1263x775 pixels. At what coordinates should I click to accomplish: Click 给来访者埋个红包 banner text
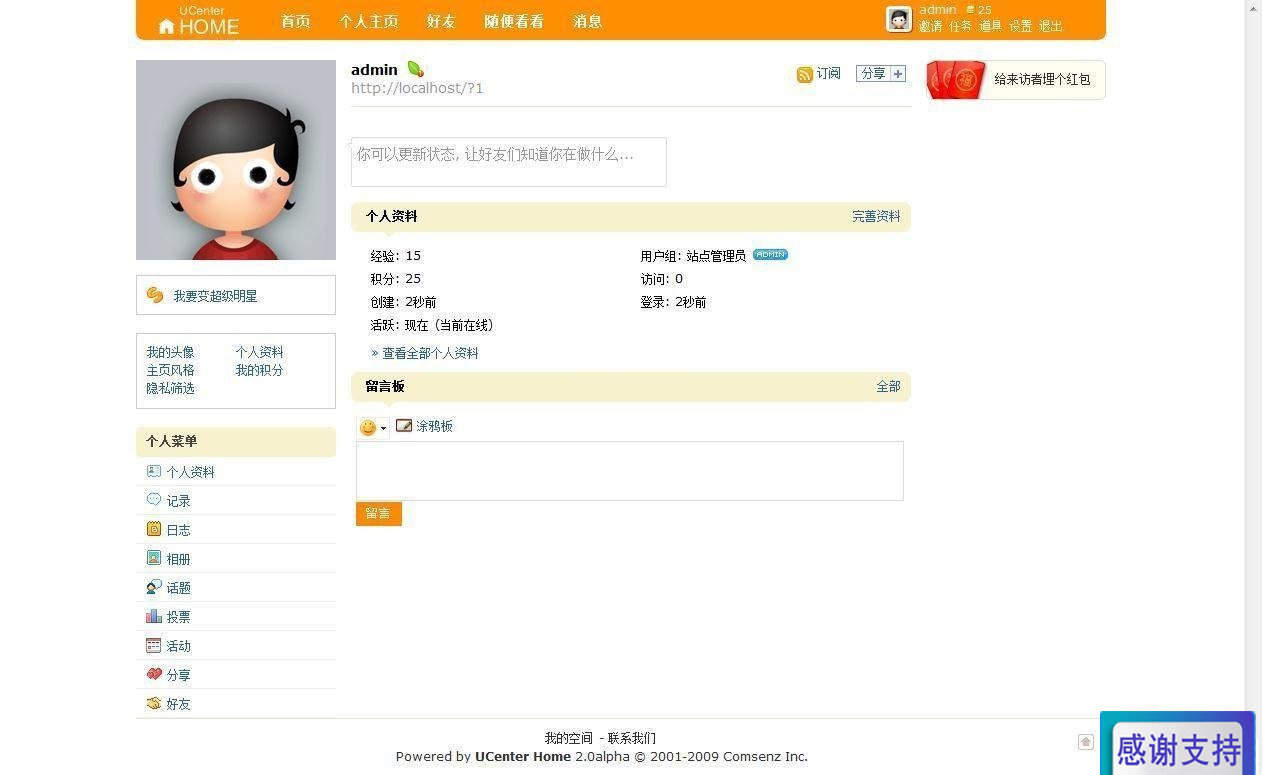[x=1042, y=79]
